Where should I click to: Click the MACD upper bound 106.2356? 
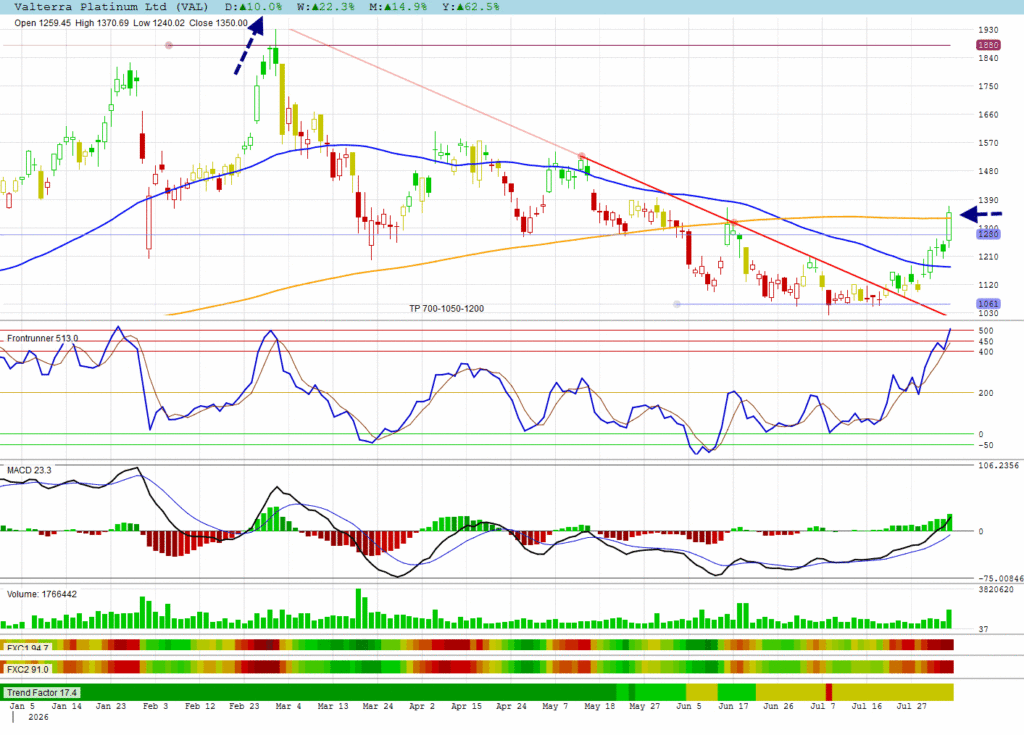coord(998,466)
